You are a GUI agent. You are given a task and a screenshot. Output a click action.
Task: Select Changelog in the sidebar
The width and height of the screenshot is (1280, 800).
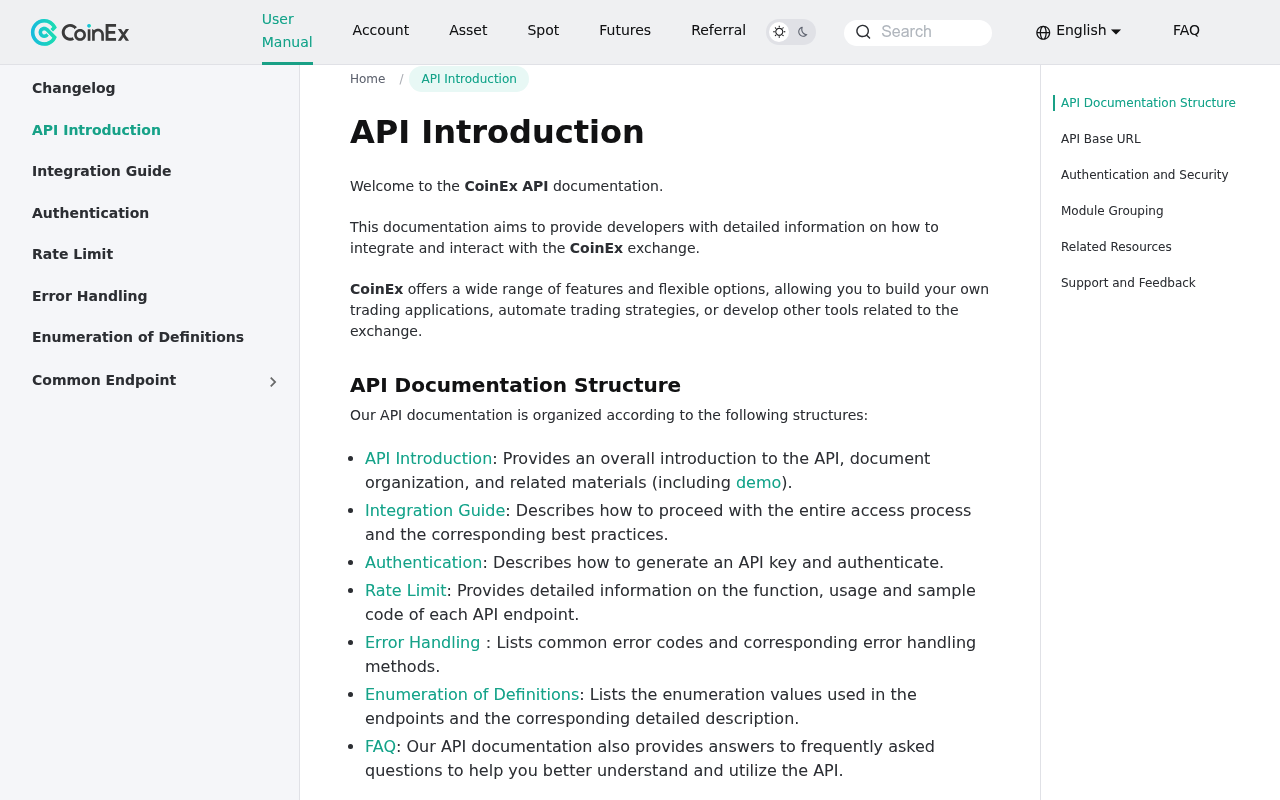tap(74, 88)
